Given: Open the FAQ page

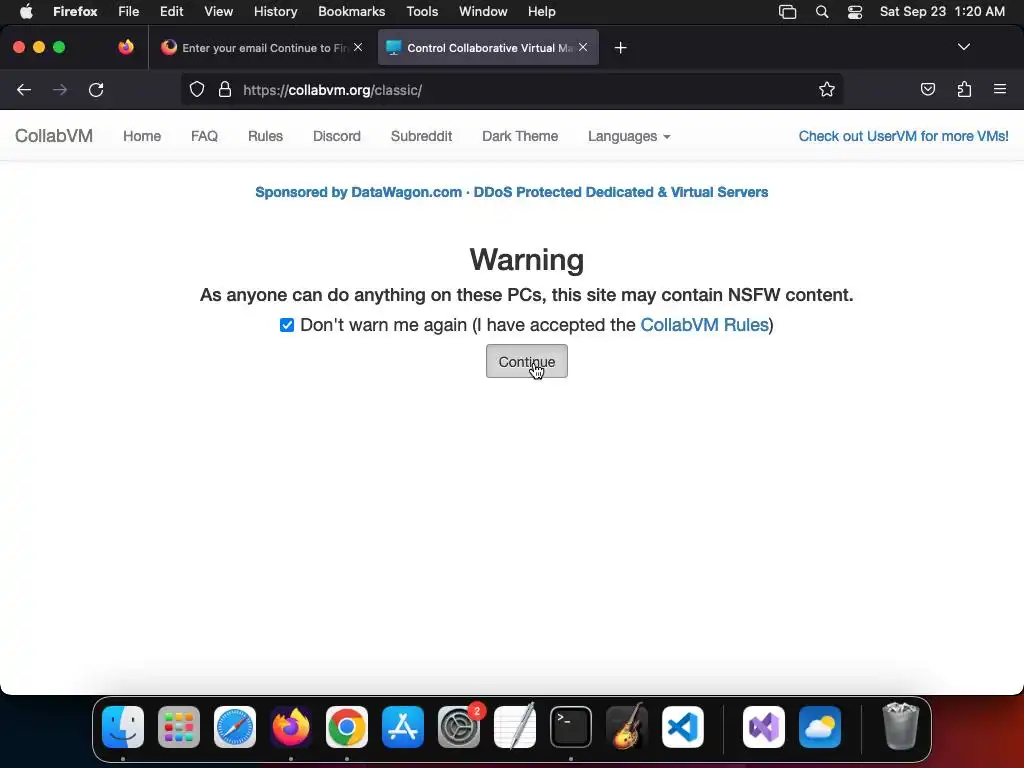Looking at the screenshot, I should (x=204, y=136).
